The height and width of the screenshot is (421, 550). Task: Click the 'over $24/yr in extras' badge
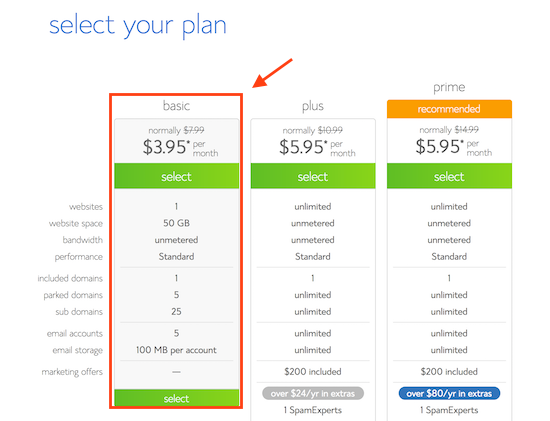[313, 393]
